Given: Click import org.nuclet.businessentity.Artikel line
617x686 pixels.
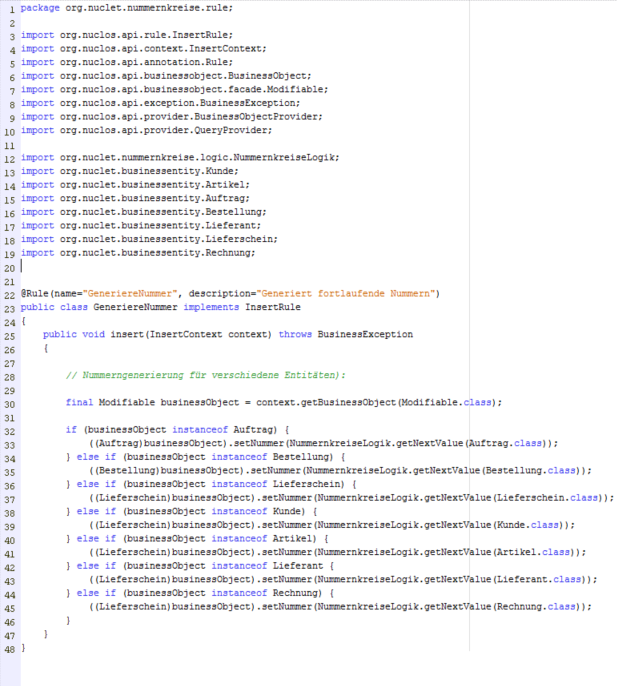Looking at the screenshot, I should coord(135,184).
